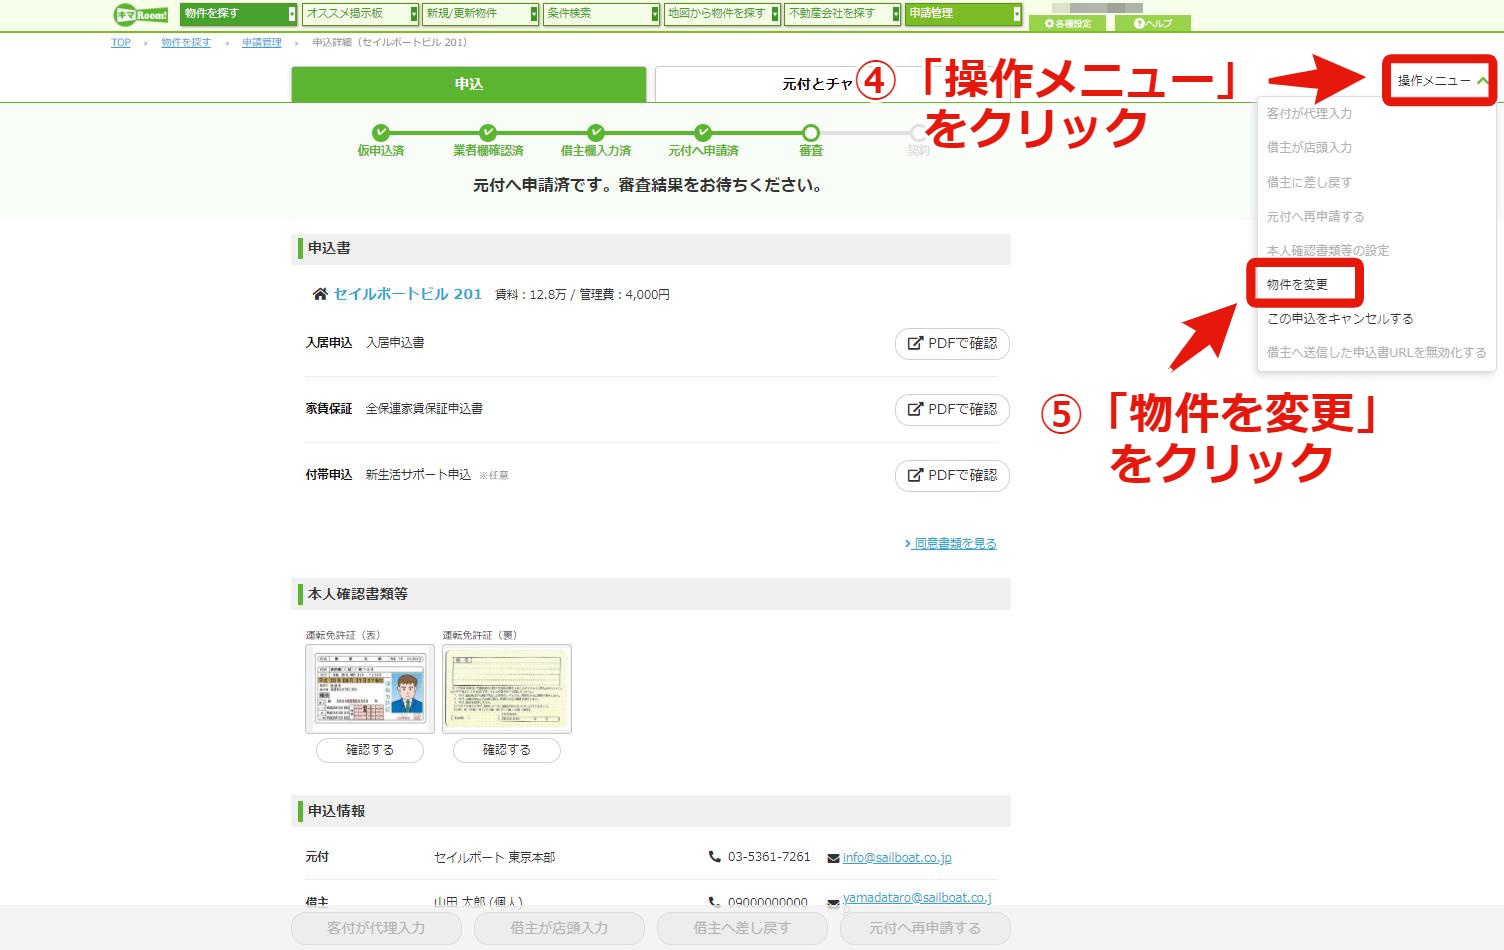The height and width of the screenshot is (950, 1504).
Task: Click the phone icon next to 03-5361-7261
Action: (714, 857)
